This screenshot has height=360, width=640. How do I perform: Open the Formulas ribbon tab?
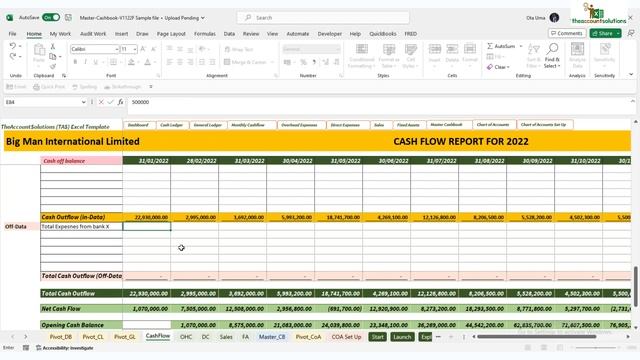coord(204,34)
